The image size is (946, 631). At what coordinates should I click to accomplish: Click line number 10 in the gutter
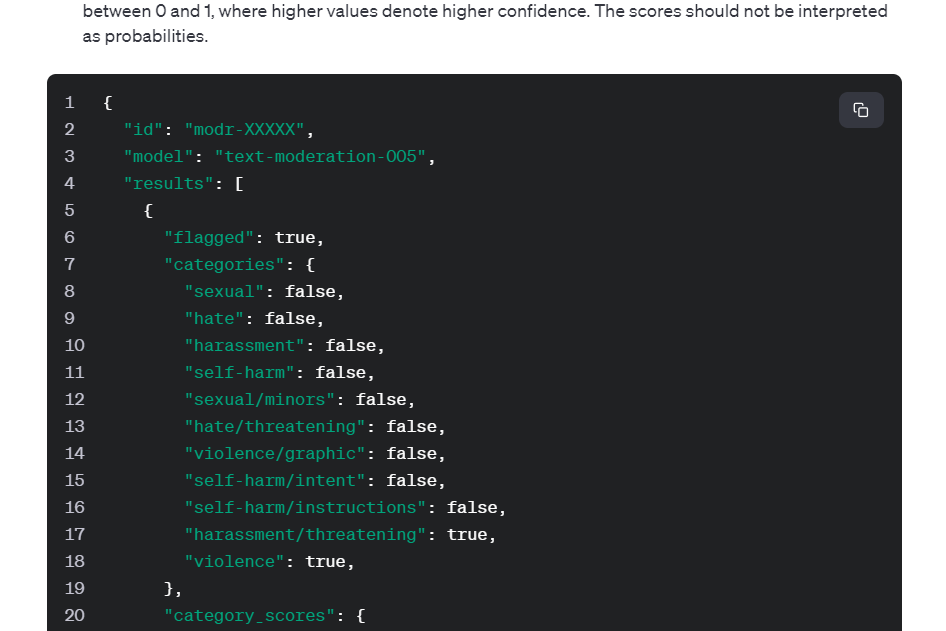[x=74, y=346]
